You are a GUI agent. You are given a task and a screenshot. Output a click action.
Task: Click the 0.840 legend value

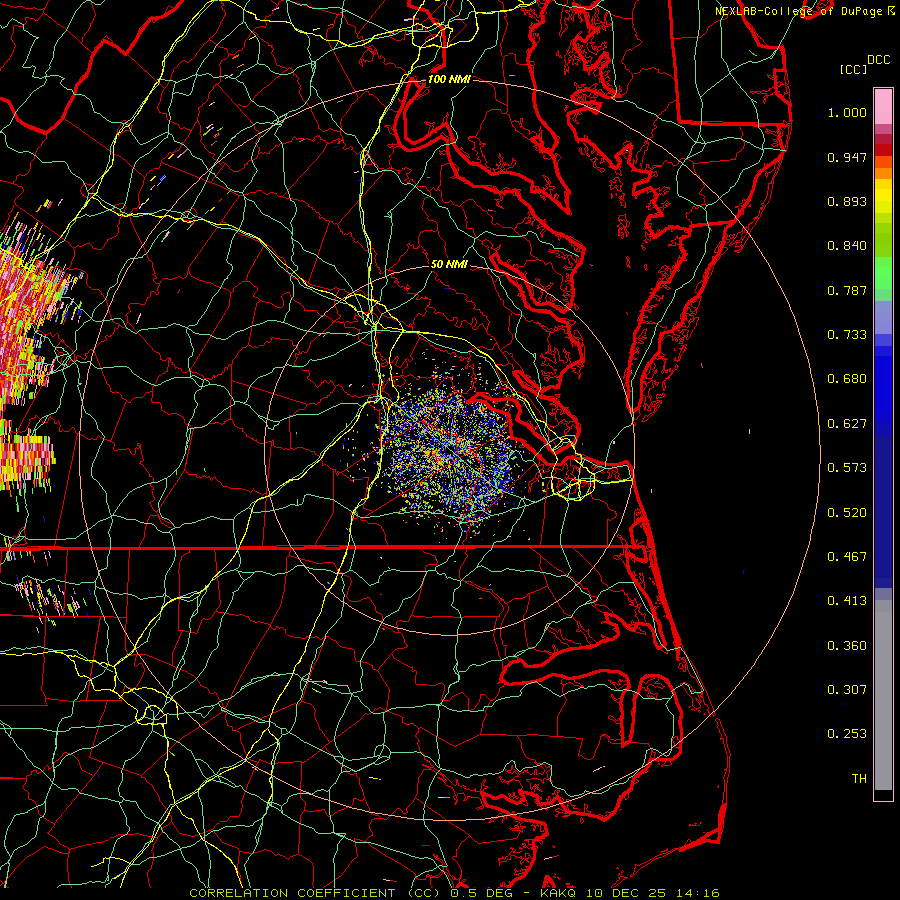(847, 246)
